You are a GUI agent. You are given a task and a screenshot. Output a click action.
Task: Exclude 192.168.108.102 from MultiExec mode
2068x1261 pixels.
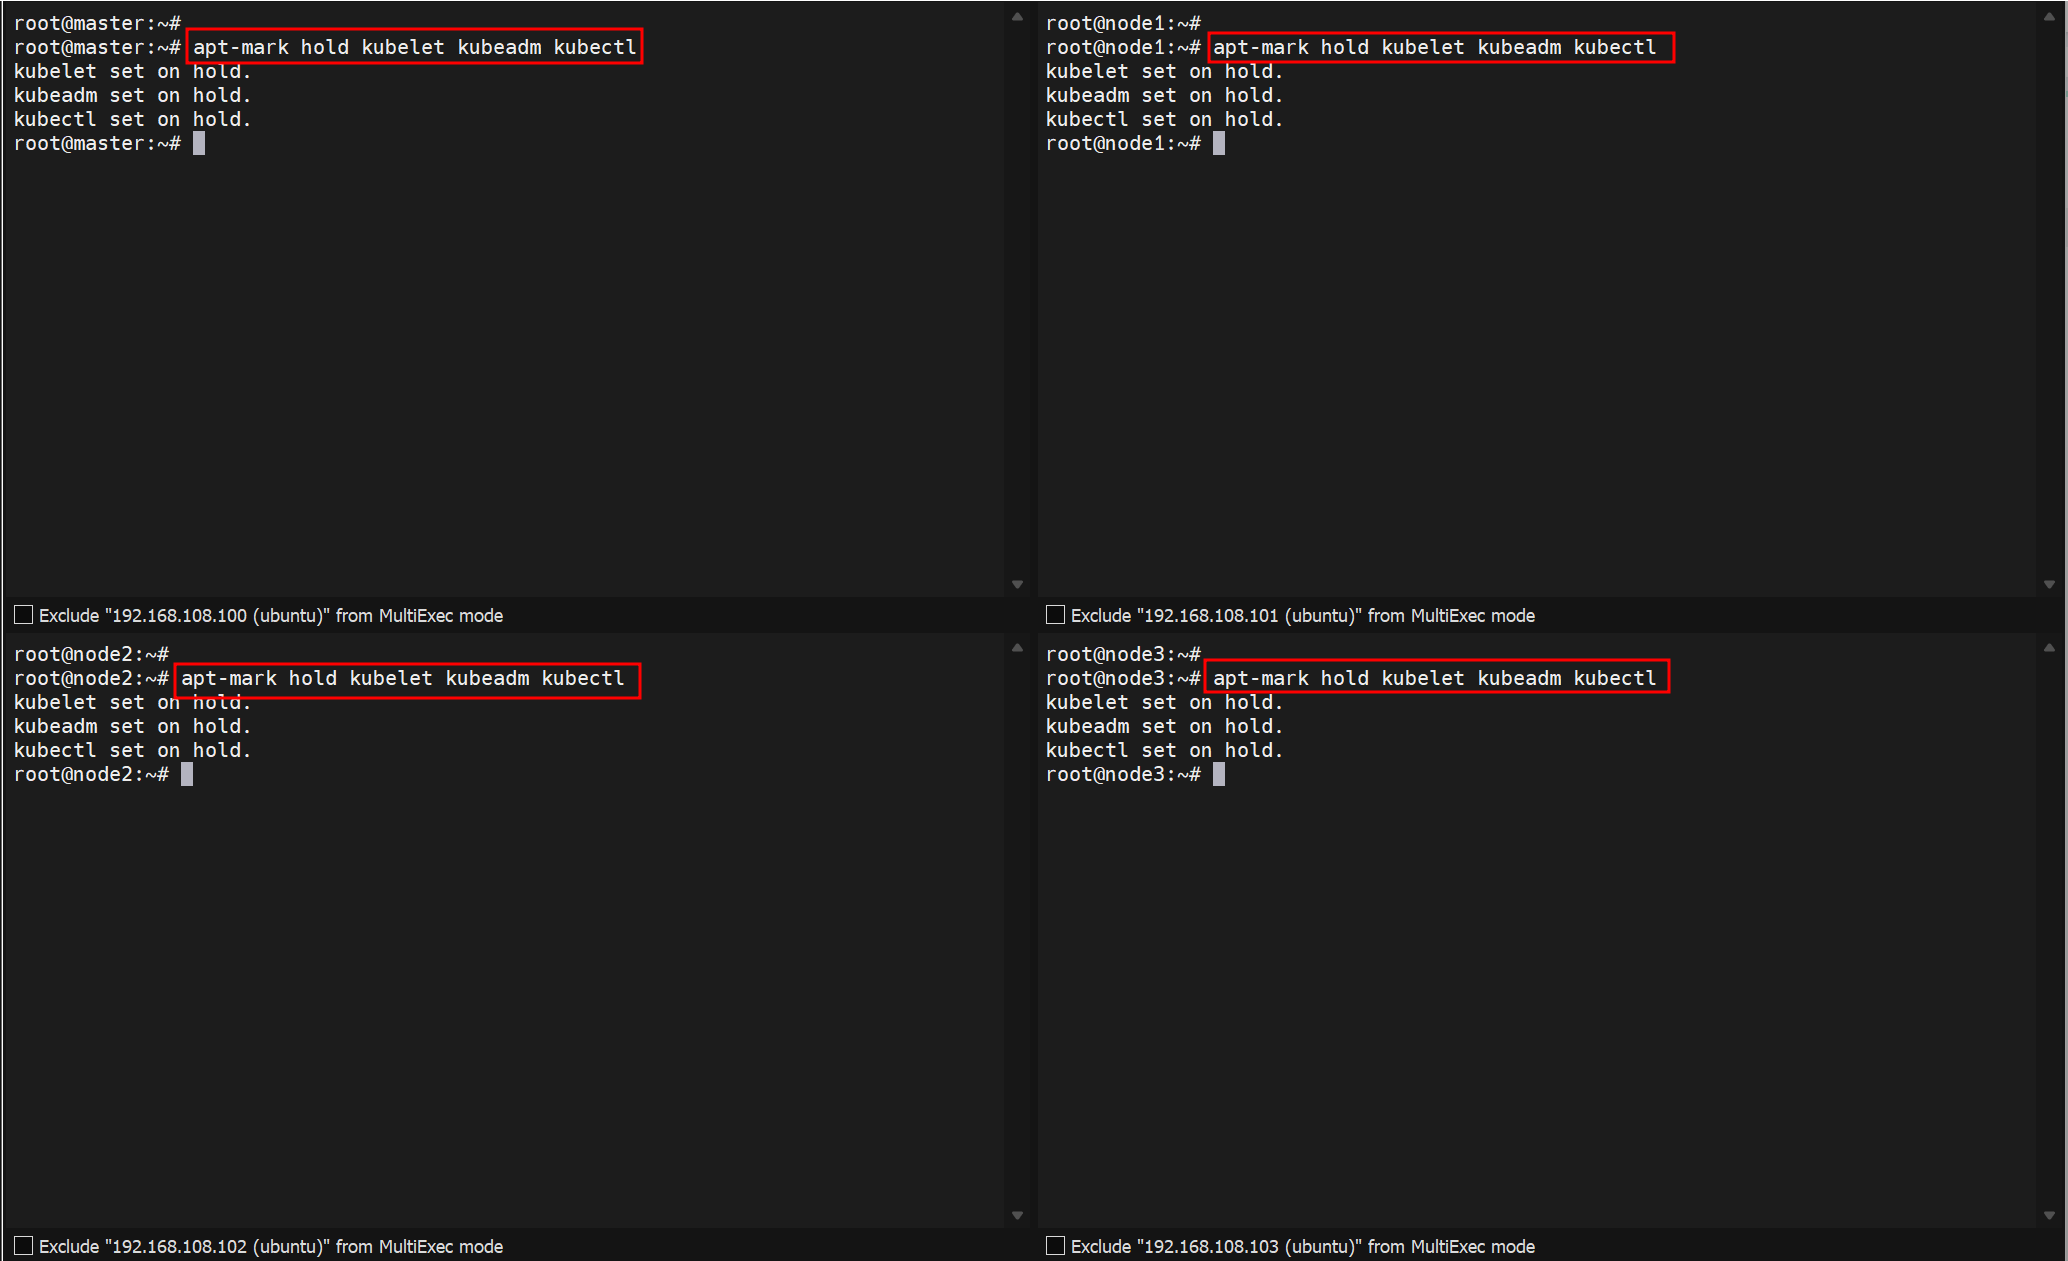pos(24,1246)
